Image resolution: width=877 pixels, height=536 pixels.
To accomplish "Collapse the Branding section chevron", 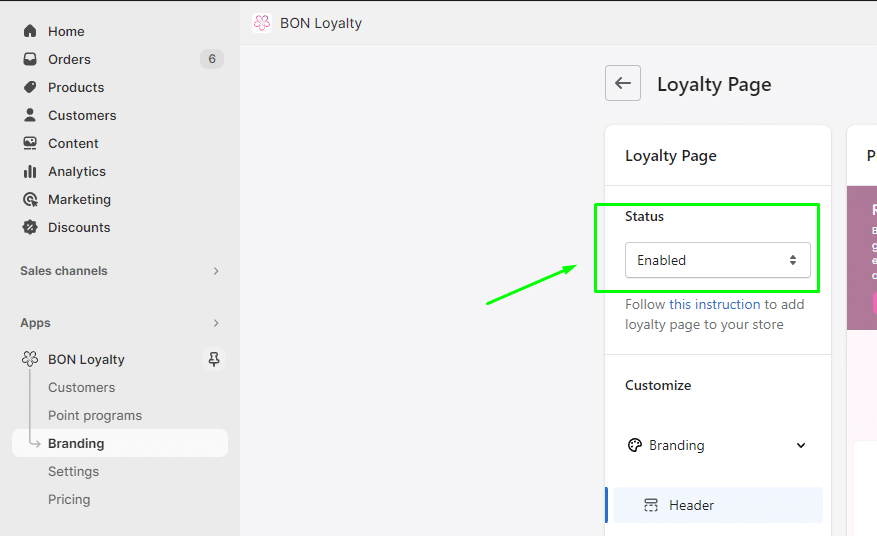I will coord(801,445).
